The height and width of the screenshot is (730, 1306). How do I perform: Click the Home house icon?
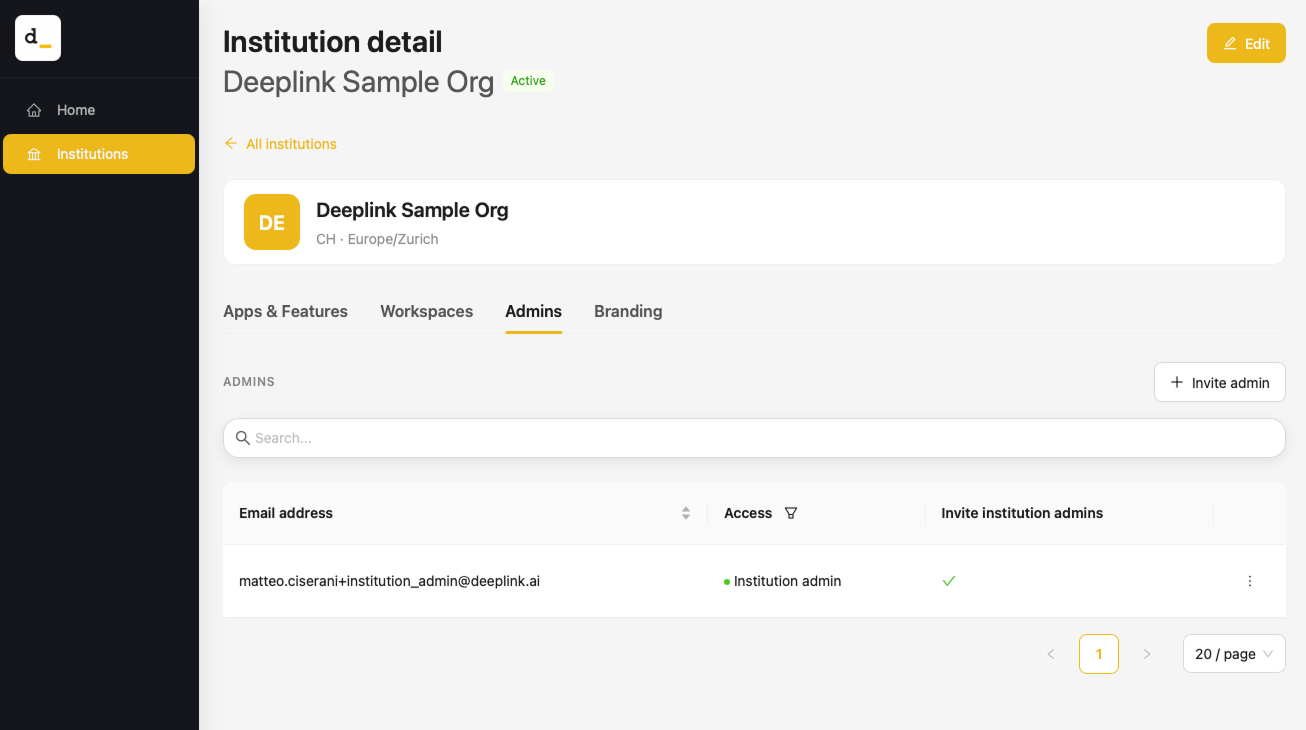[34, 110]
